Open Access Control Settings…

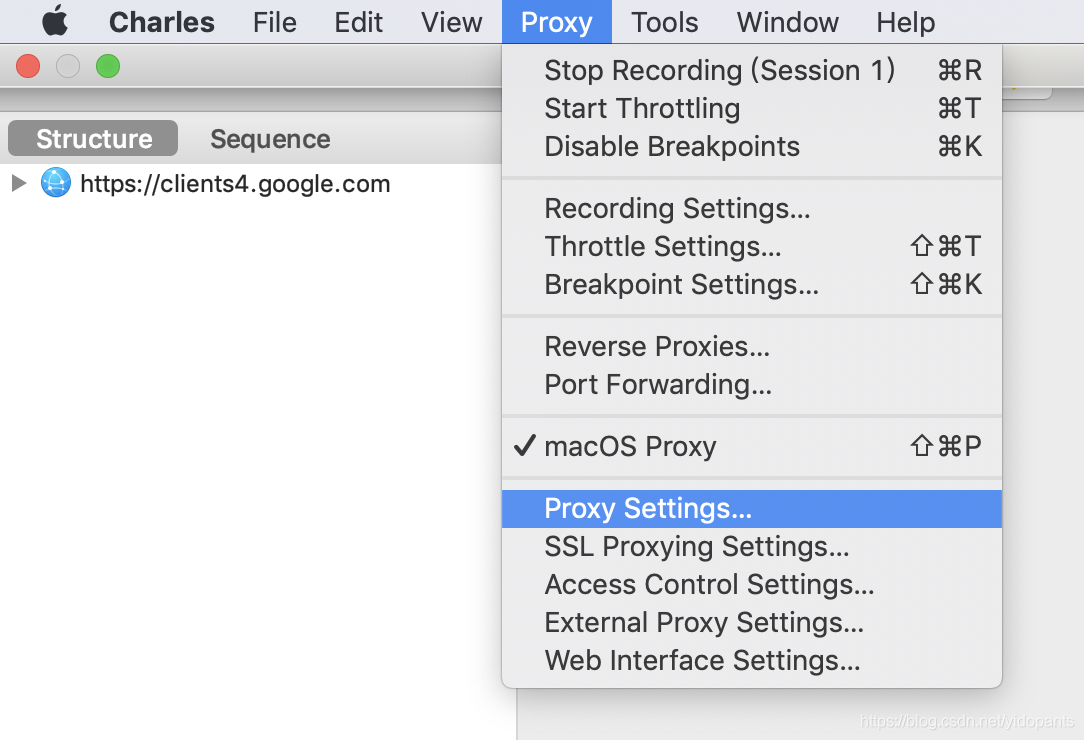coord(751,585)
